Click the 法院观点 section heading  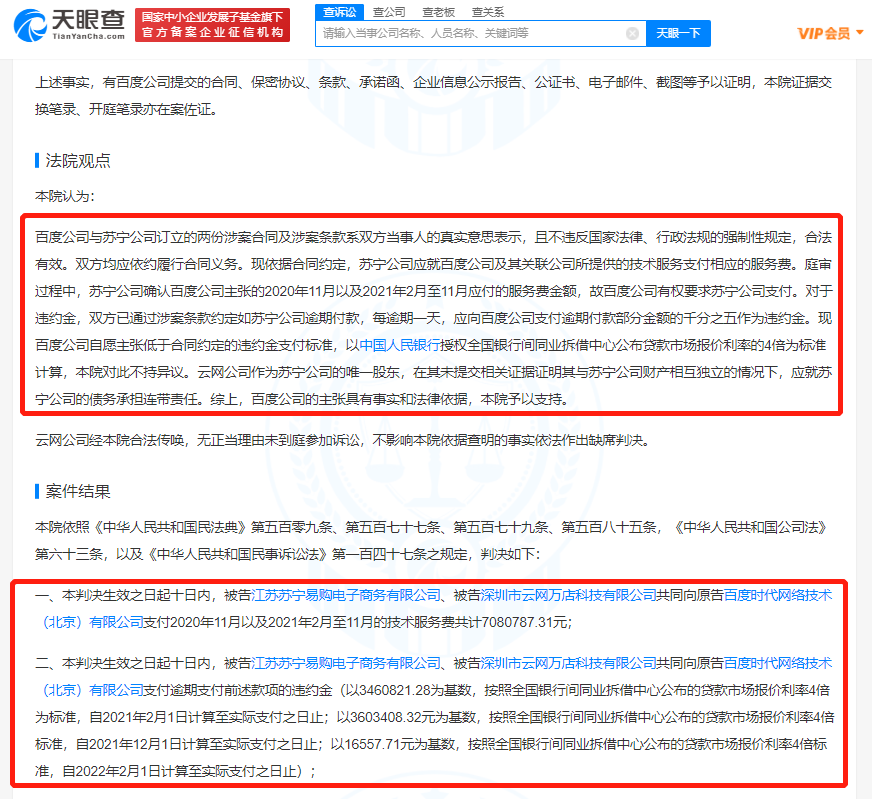point(78,160)
